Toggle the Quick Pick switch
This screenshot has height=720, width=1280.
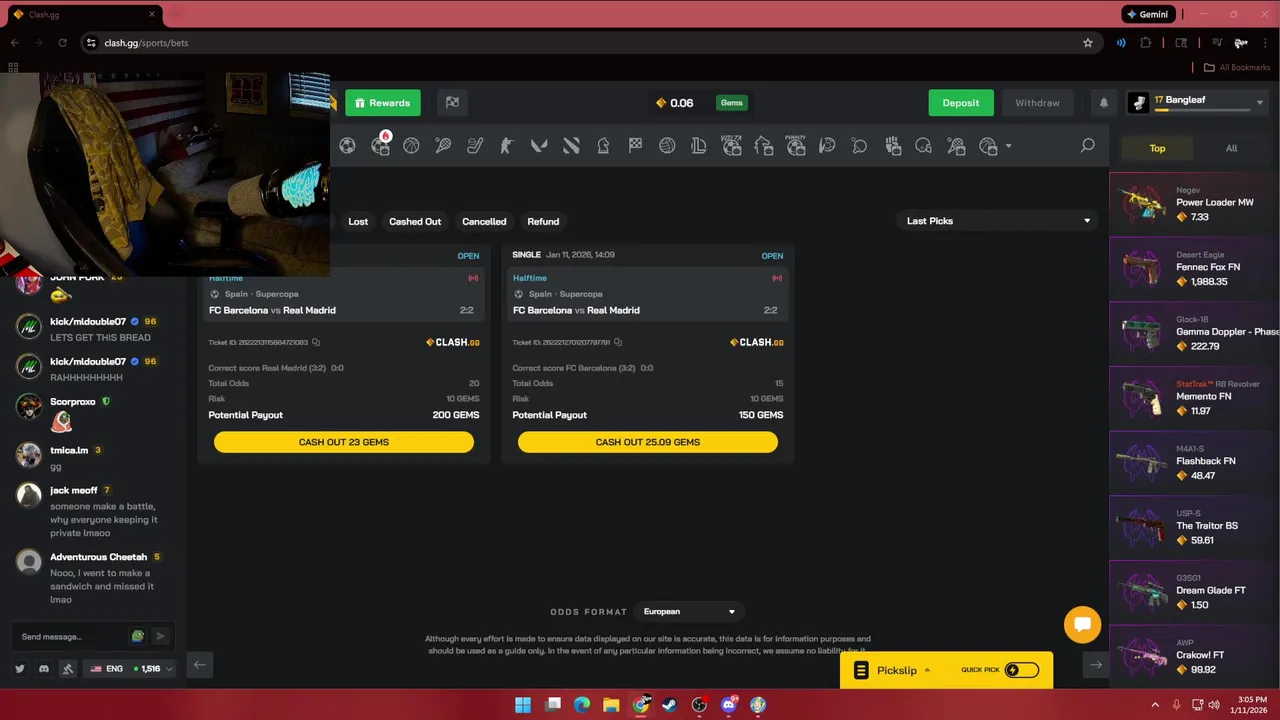(x=1021, y=670)
